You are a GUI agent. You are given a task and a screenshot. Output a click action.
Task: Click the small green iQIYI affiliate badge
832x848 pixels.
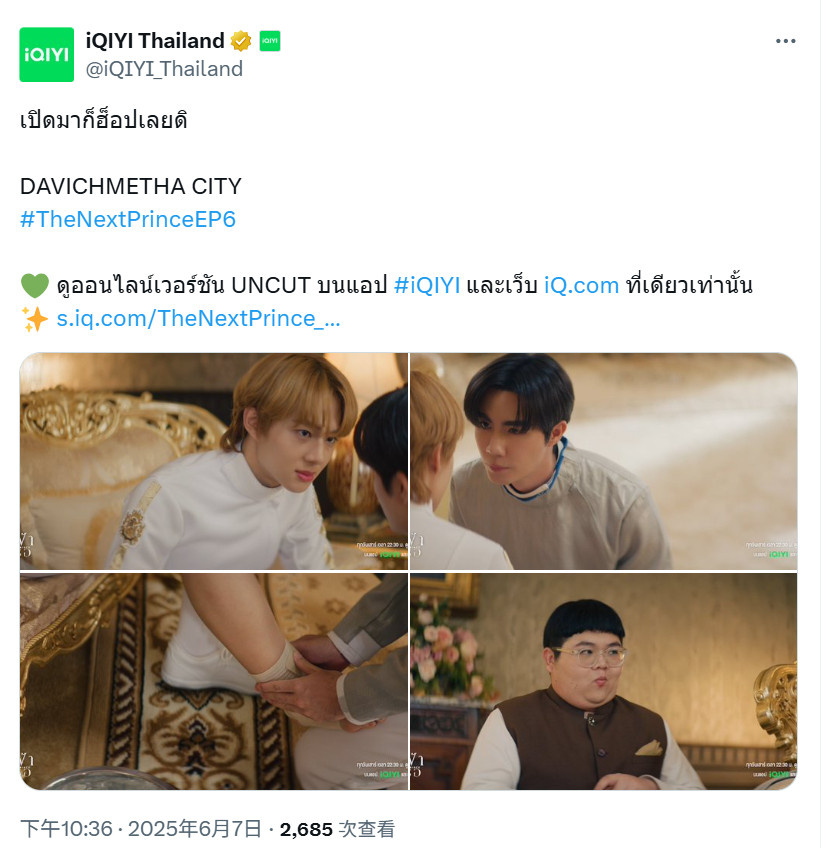pos(269,41)
